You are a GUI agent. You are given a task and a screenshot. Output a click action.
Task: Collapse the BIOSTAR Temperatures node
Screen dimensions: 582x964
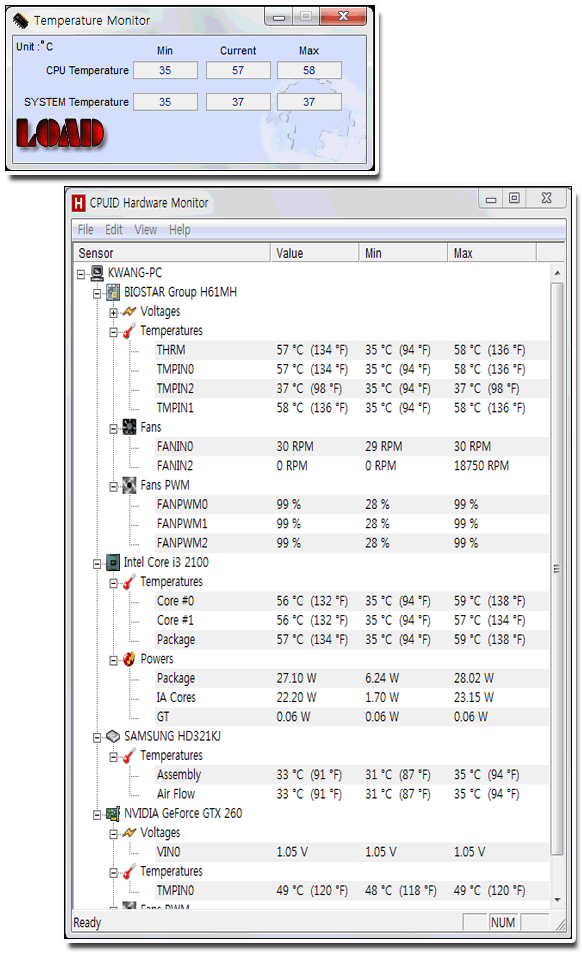[114, 333]
